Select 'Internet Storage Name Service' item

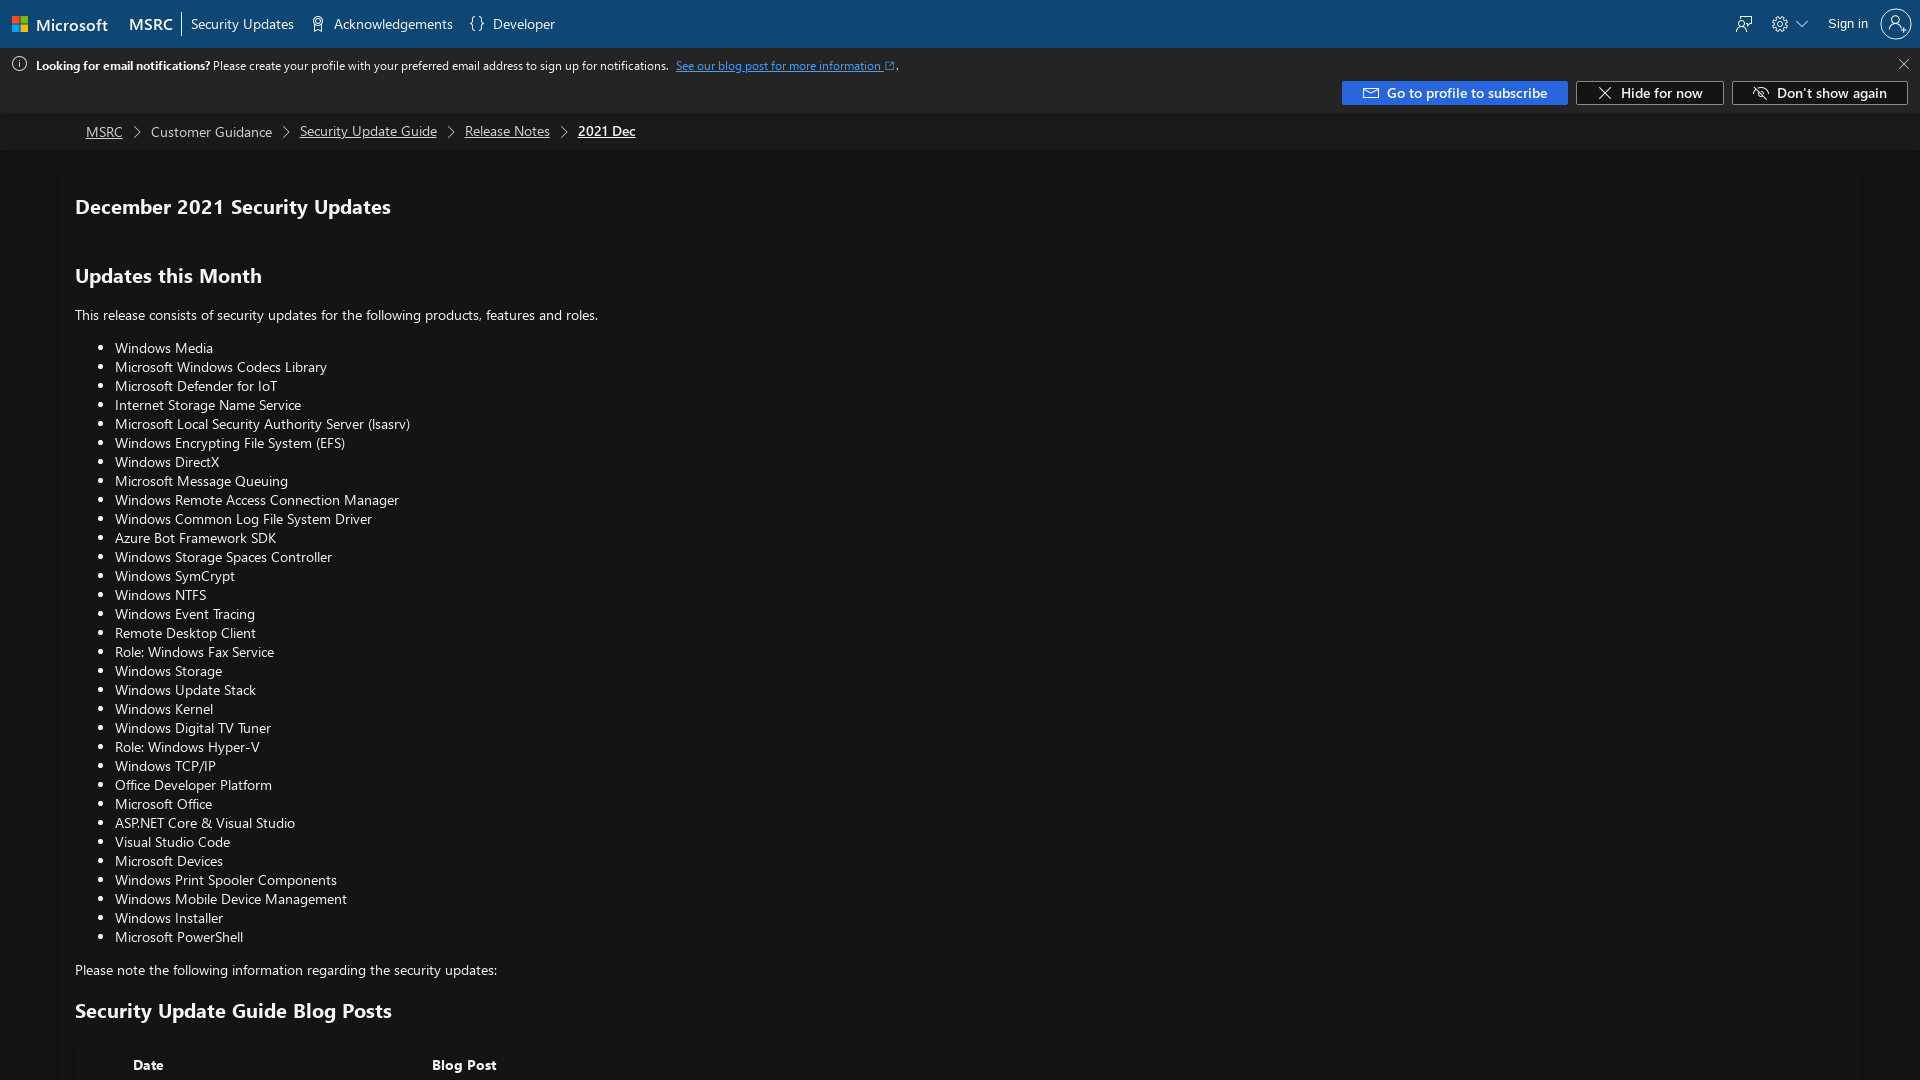coord(208,405)
